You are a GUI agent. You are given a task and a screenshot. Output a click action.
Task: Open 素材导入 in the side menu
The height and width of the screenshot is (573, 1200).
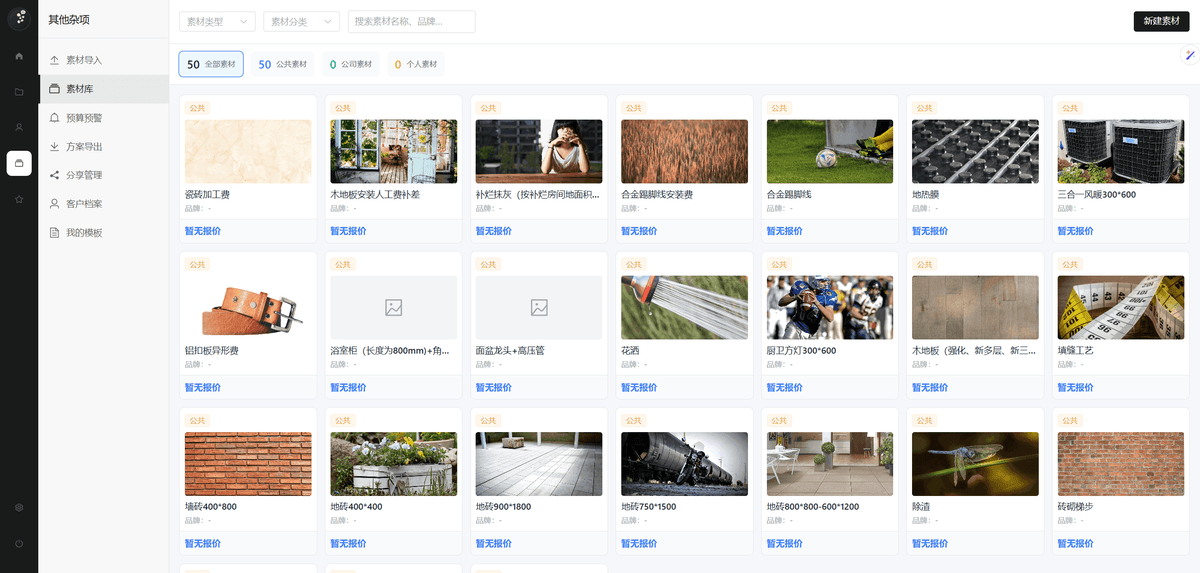coord(84,60)
